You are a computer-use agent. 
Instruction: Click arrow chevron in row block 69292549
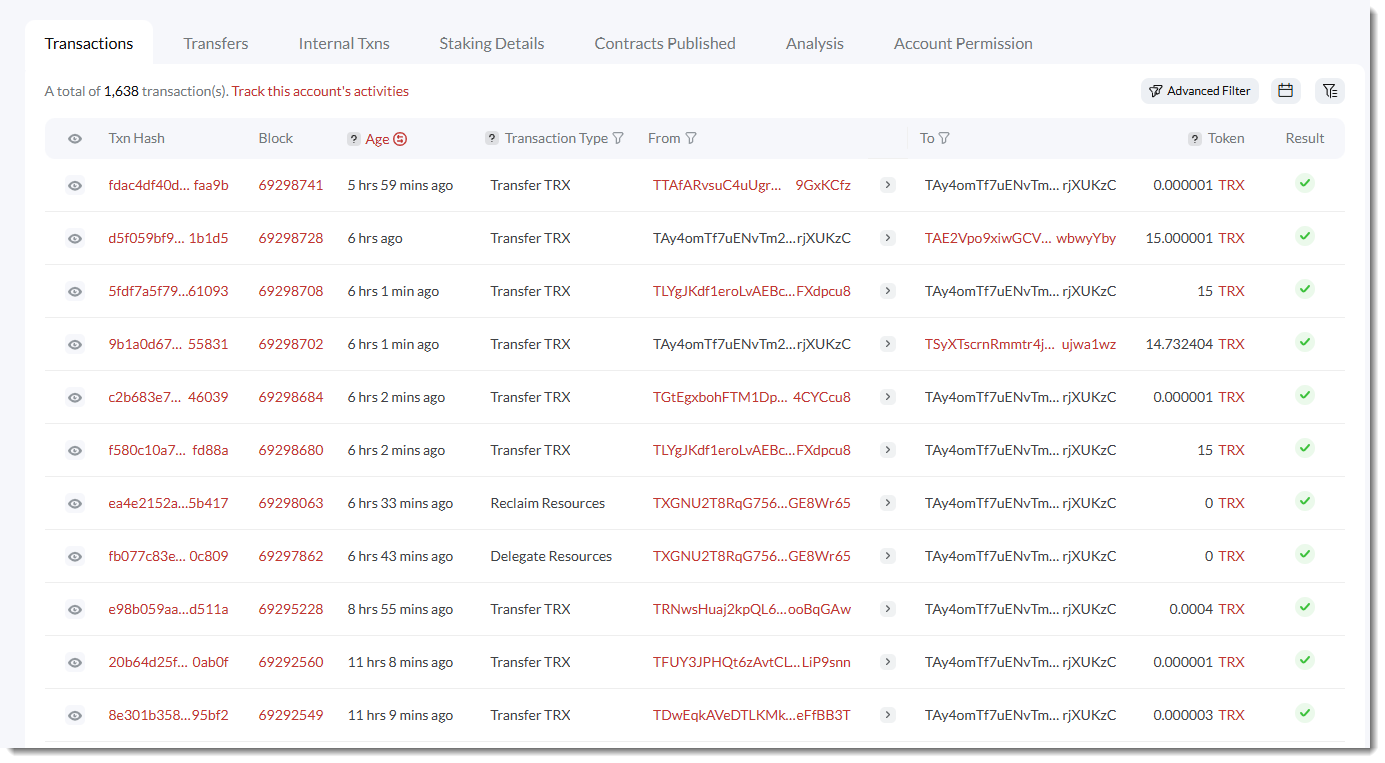pyautogui.click(x=887, y=715)
